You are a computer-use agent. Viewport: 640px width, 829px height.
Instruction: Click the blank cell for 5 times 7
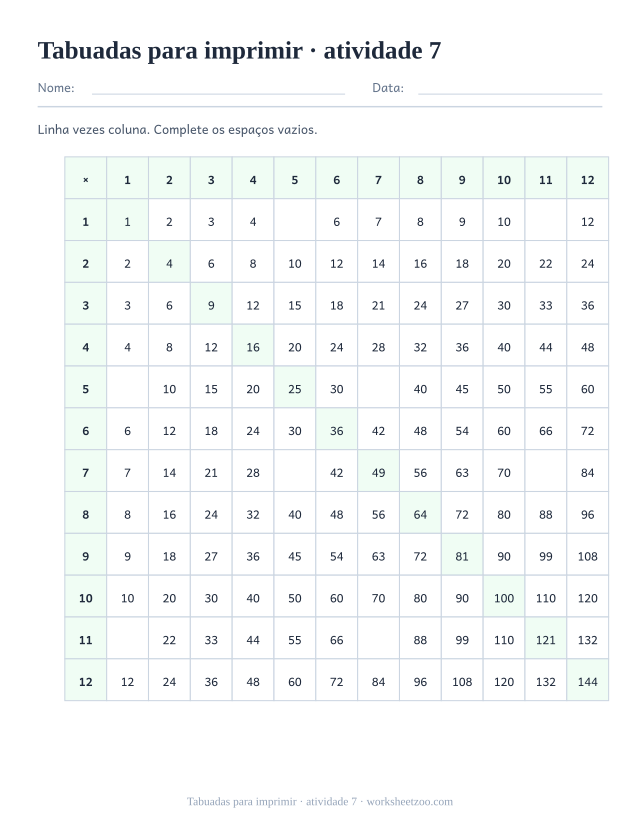point(378,387)
